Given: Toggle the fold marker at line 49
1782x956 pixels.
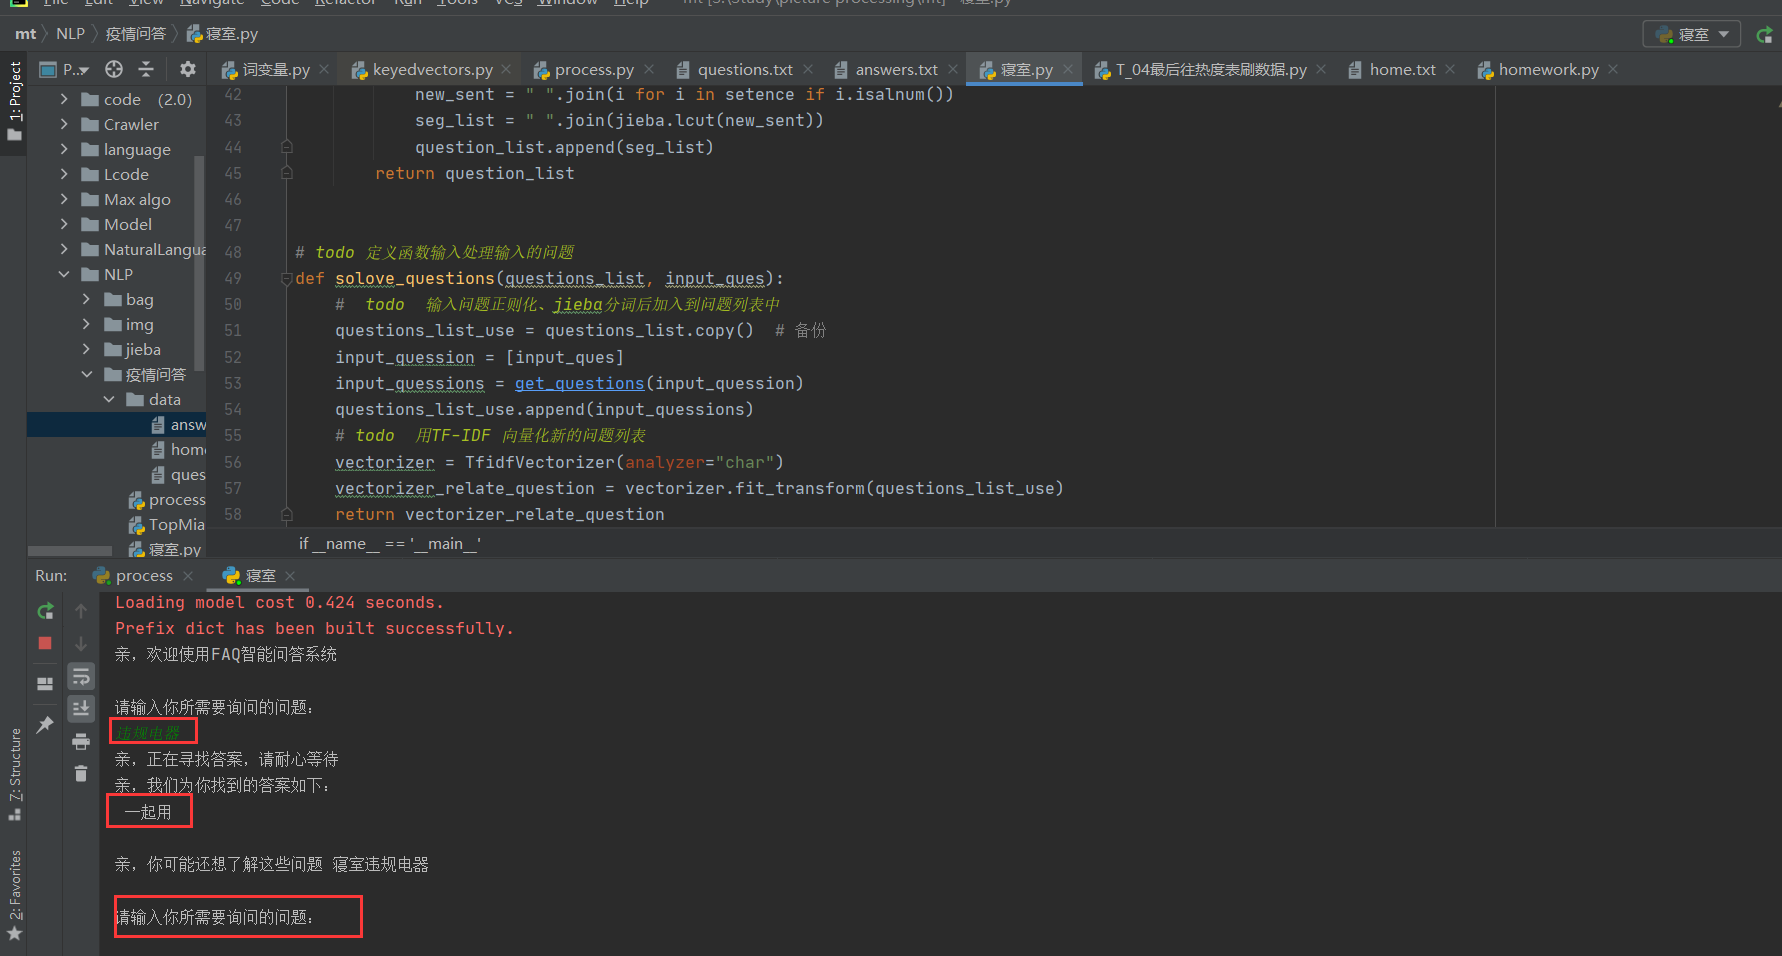Looking at the screenshot, I should point(287,278).
